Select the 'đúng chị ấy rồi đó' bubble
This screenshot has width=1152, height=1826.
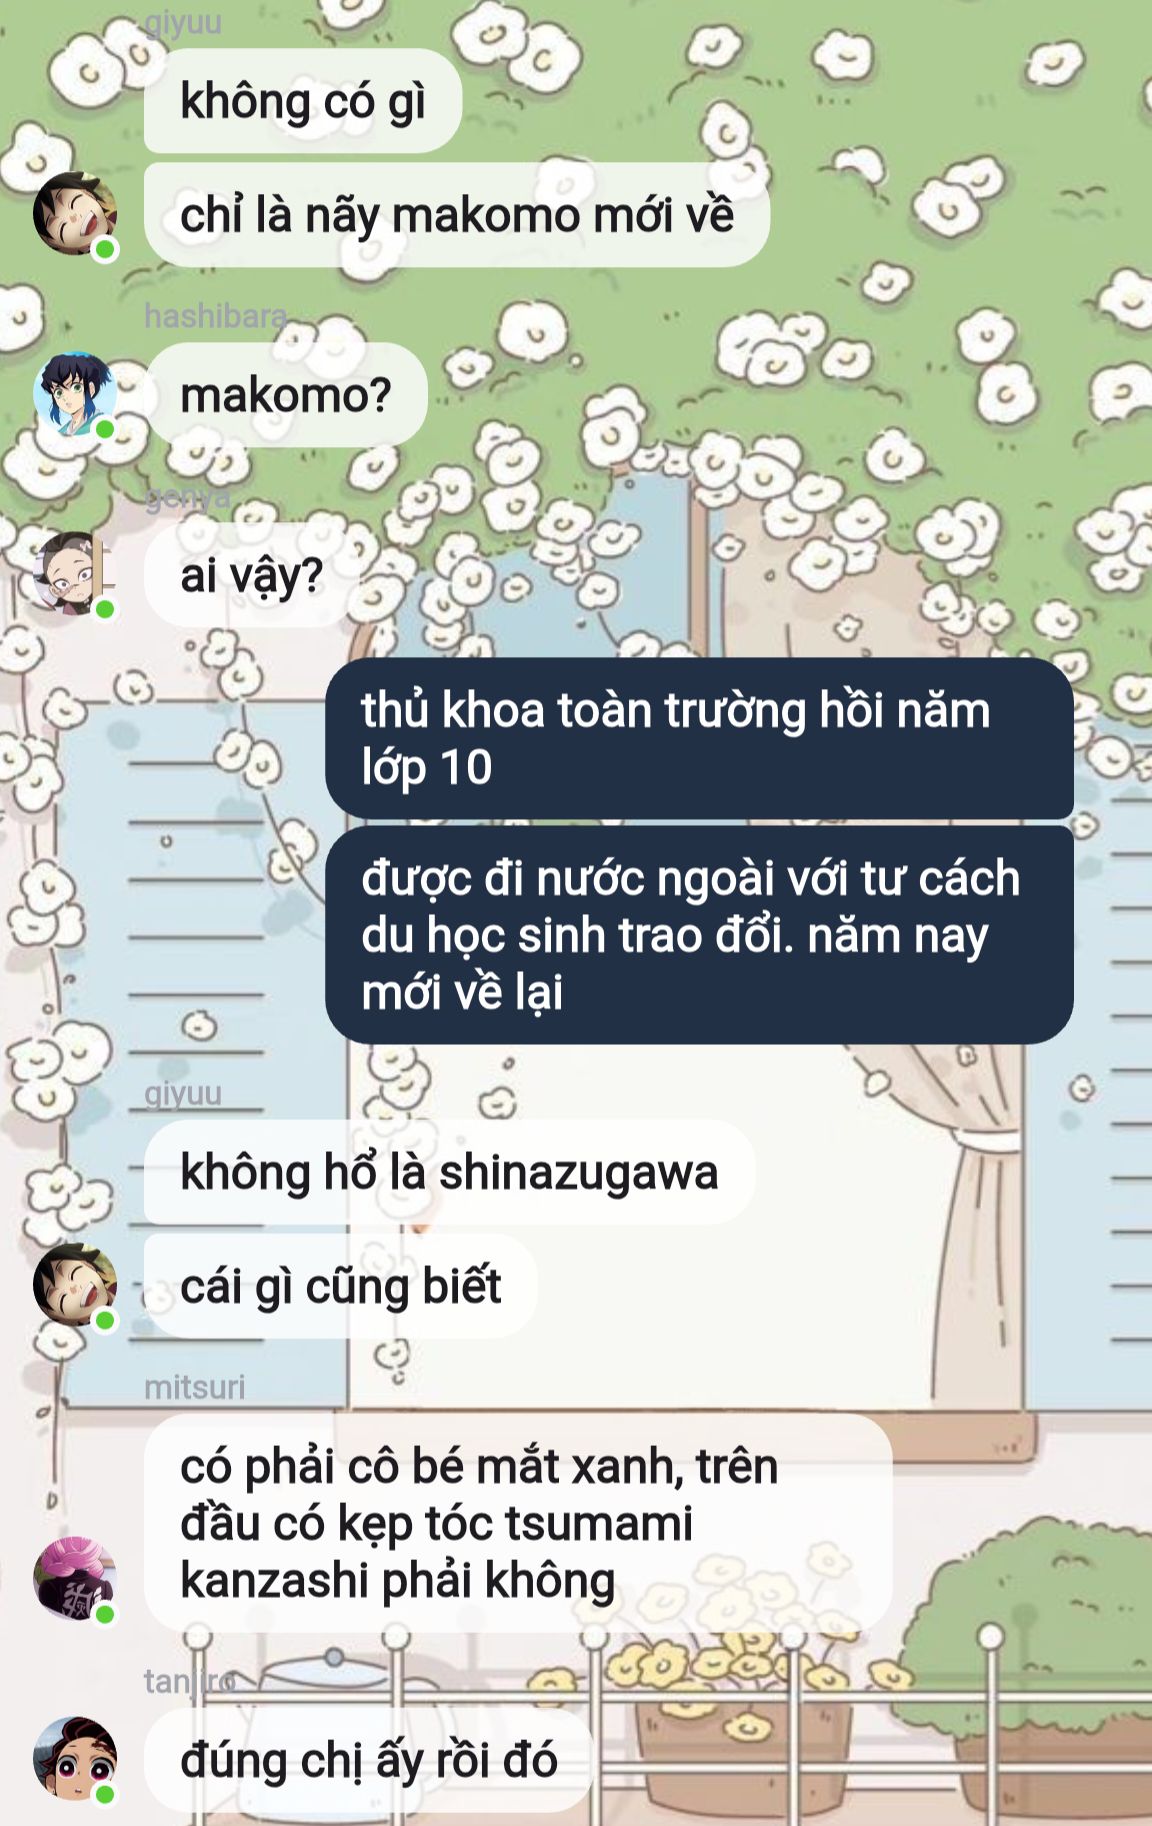pyautogui.click(x=369, y=1760)
